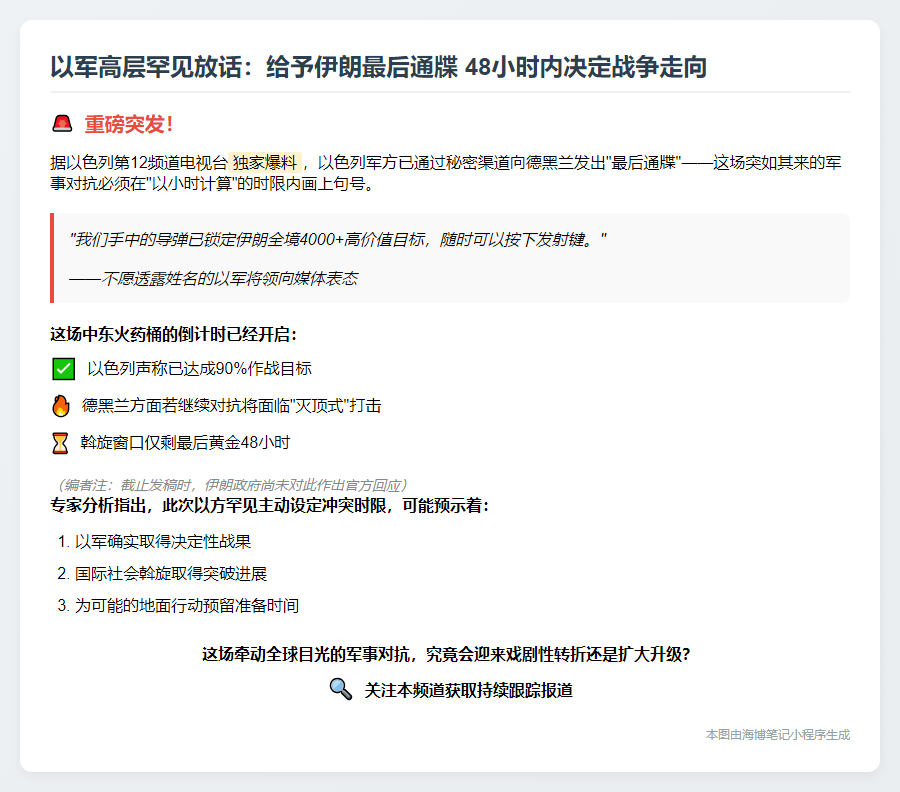The width and height of the screenshot is (900, 792).
Task: Click the anonymous 以军将领 attribution line
Action: [213, 278]
